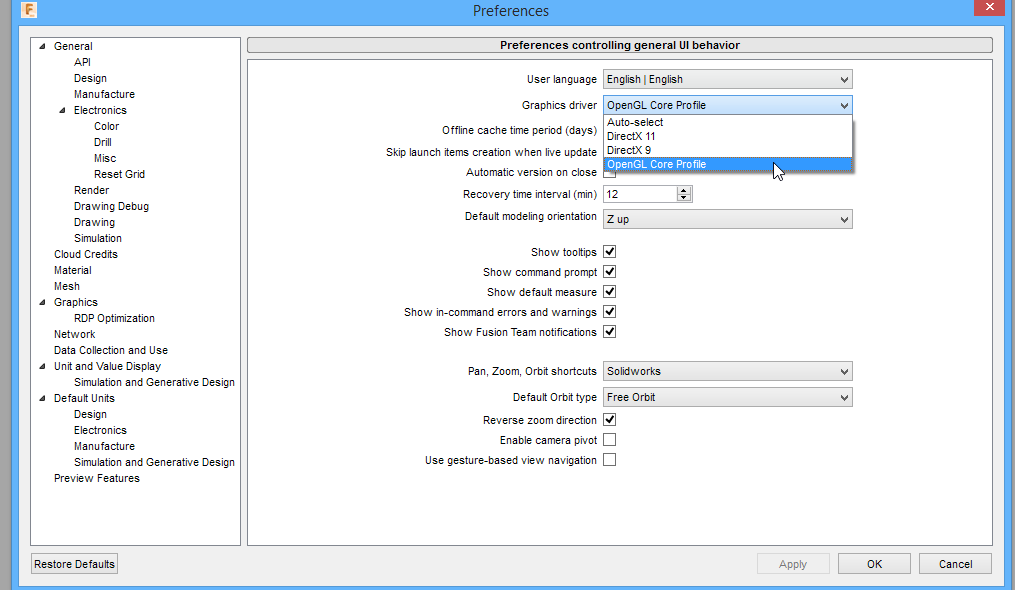Increase Recovery time interval with up arrow
Screen dimensions: 1015x590
(684, 190)
